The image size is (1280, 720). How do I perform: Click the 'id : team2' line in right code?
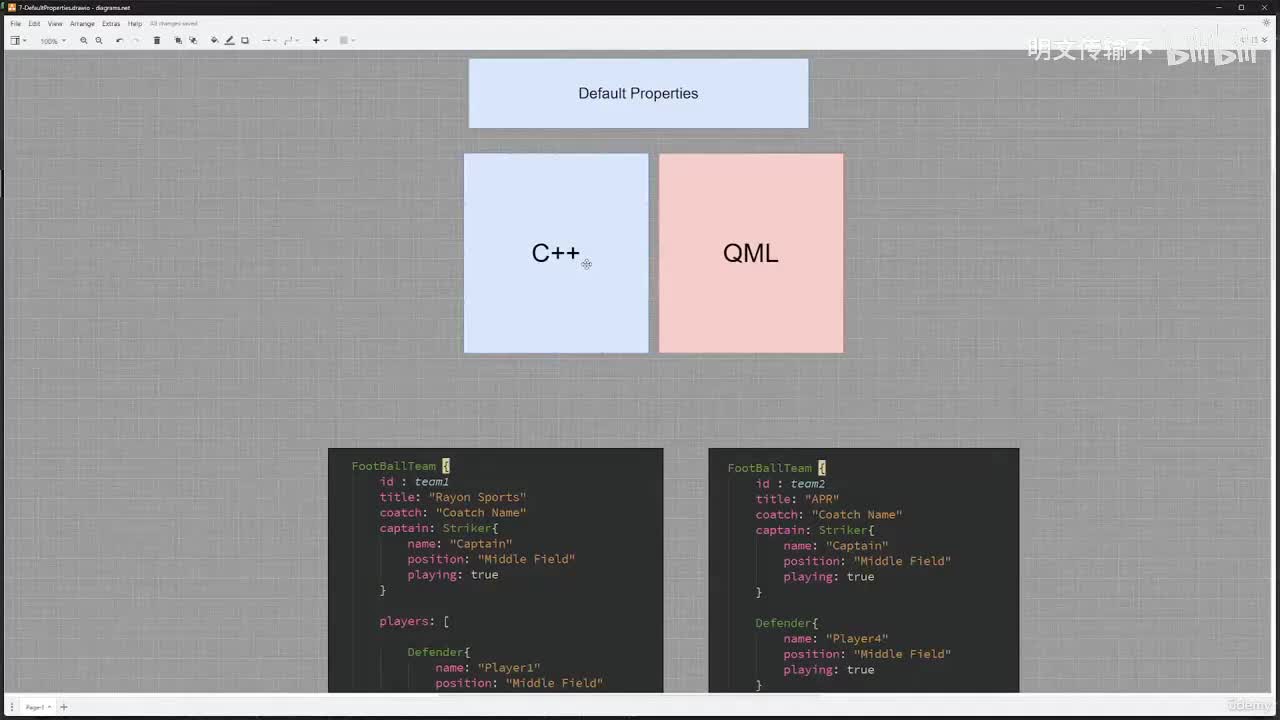[x=790, y=484]
